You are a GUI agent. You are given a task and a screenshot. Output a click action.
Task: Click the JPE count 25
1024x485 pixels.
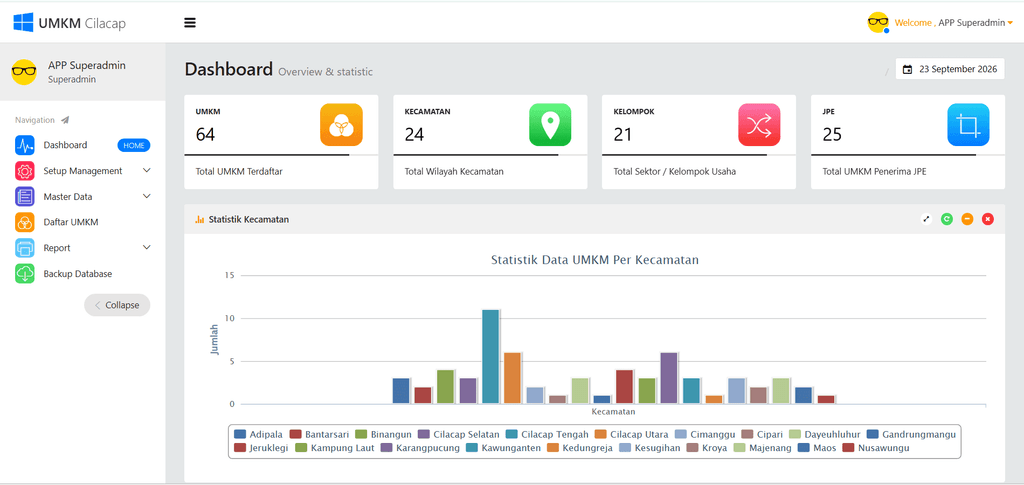pos(832,135)
